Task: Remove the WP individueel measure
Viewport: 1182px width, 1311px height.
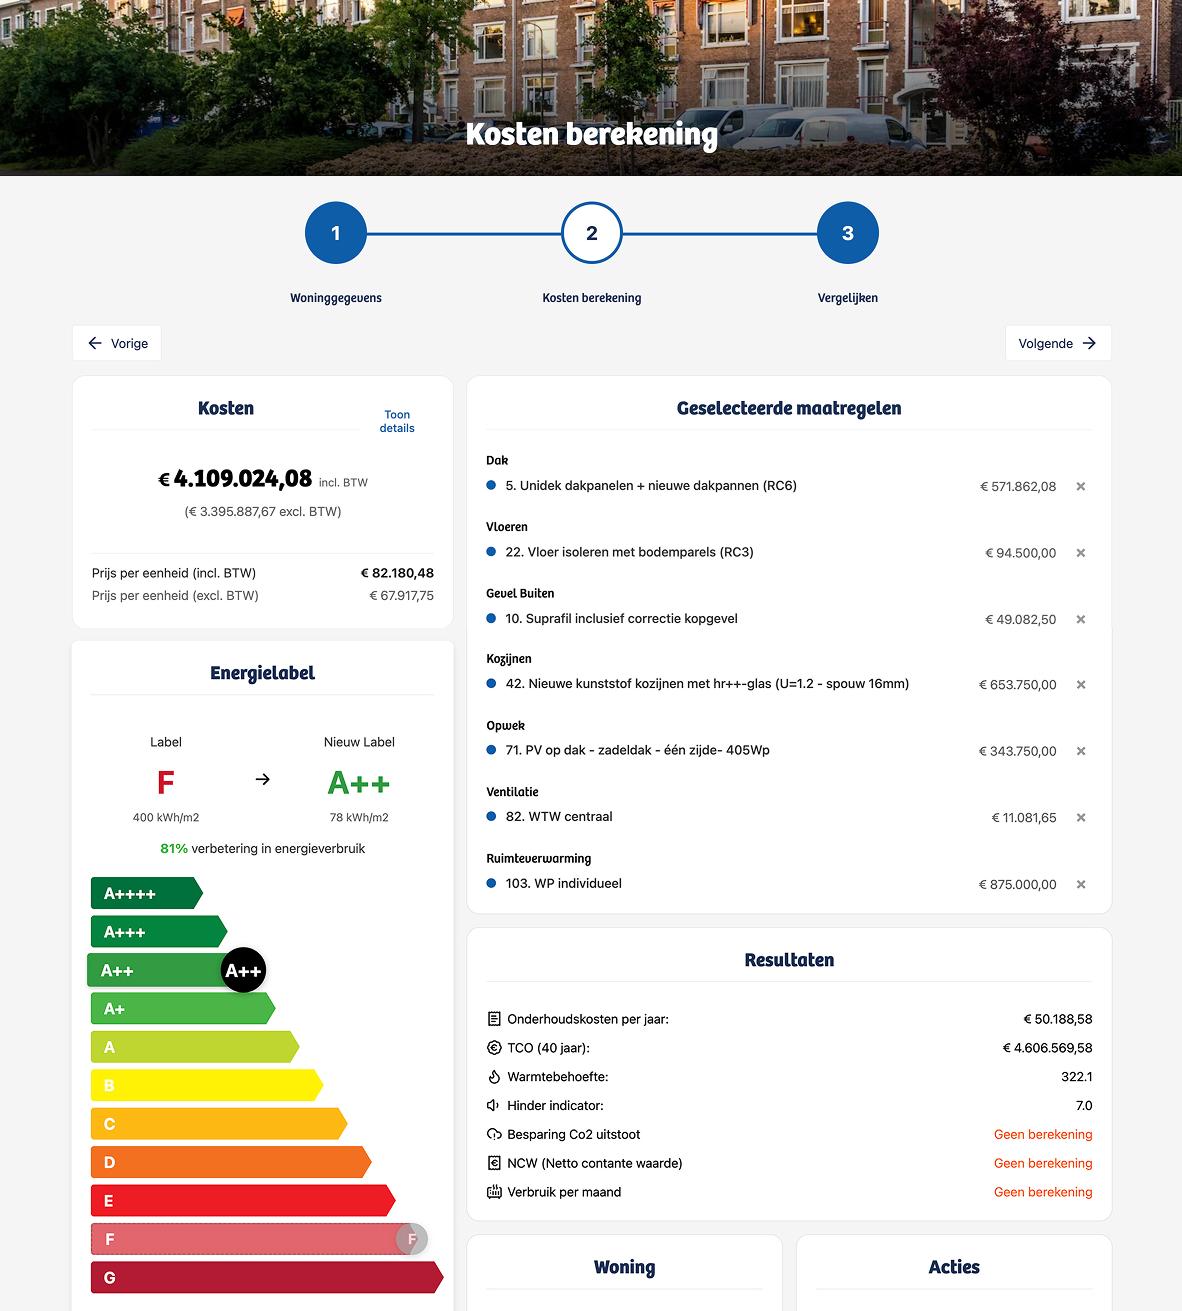Action: point(1080,884)
